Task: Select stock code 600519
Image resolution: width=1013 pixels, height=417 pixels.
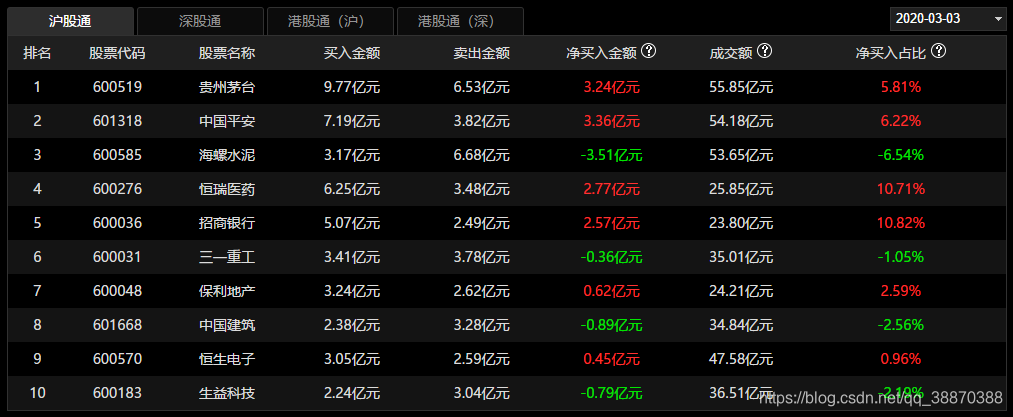Action: coord(117,87)
